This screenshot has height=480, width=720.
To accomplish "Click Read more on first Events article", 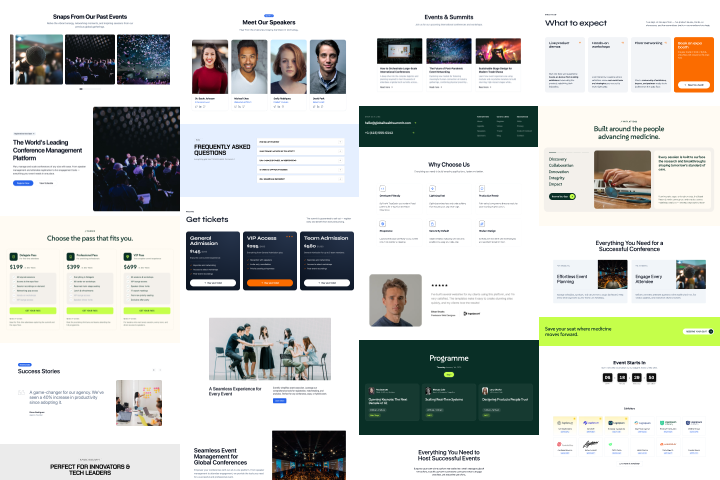I will [x=386, y=87].
